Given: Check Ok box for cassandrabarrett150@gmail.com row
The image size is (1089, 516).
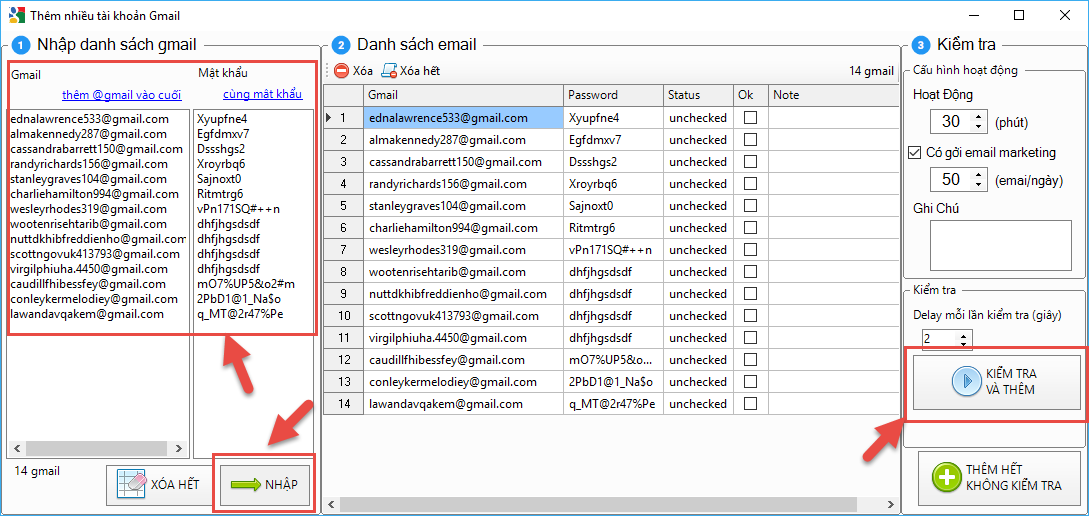Looking at the screenshot, I should [x=750, y=162].
